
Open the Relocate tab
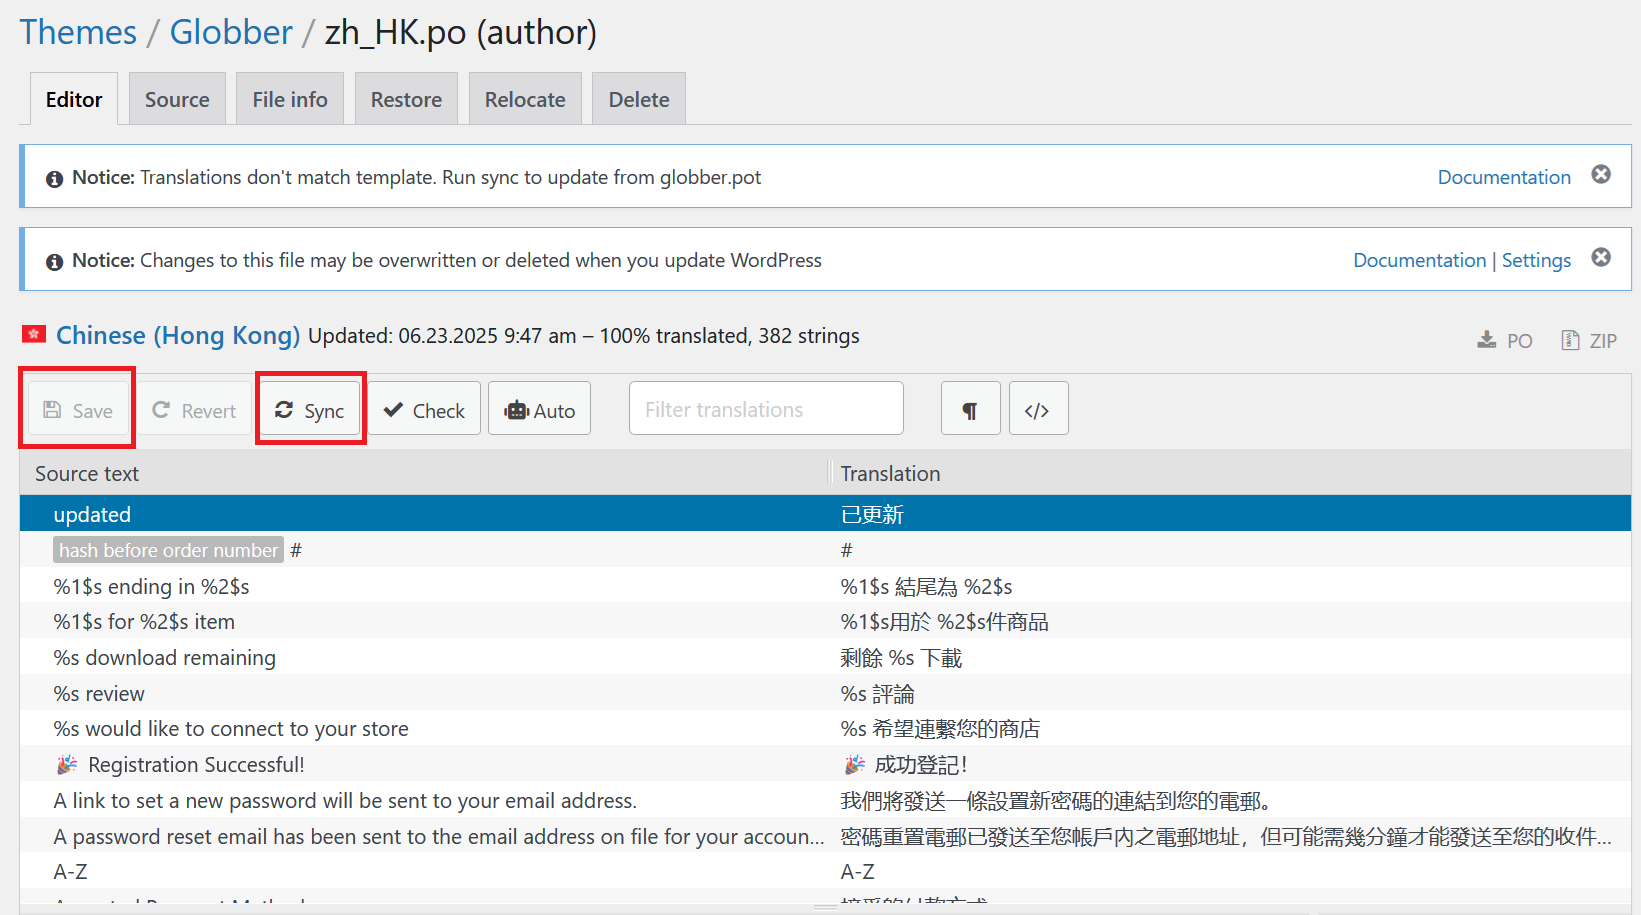(x=525, y=99)
